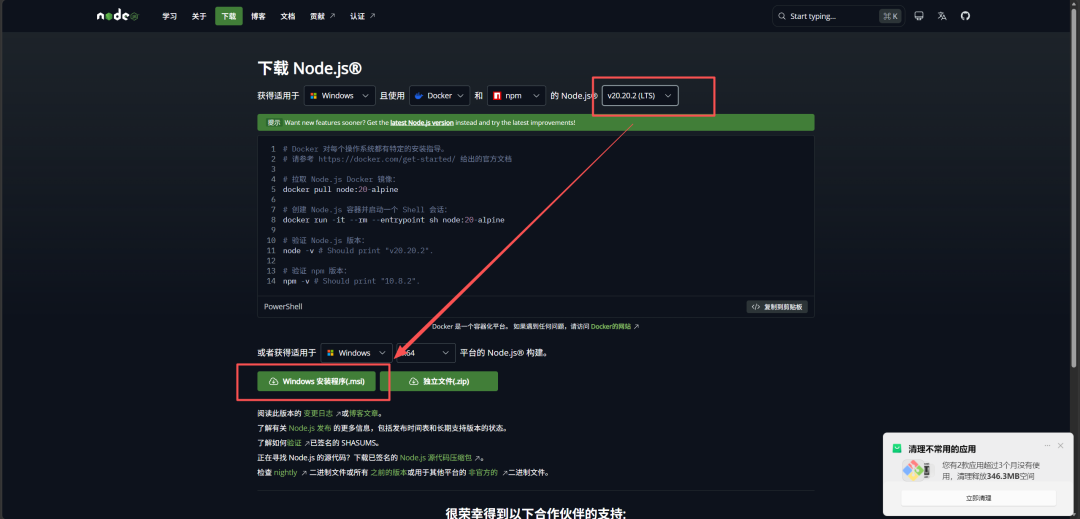Open the x64 architecture dropdown

pos(426,353)
